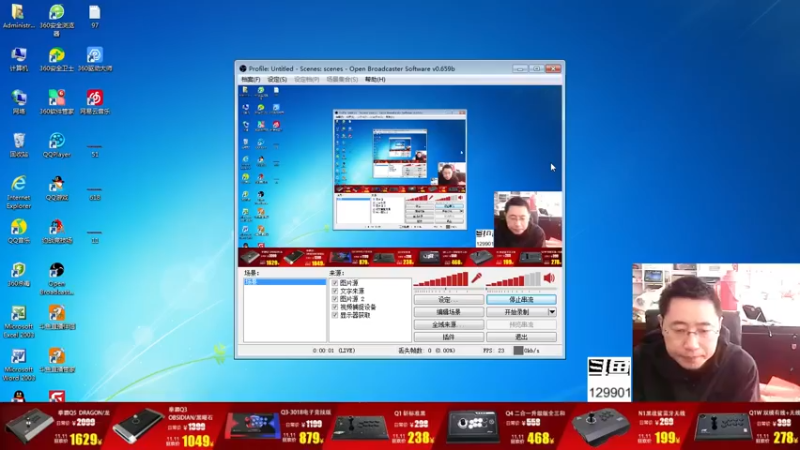Click the 编辑场景 button
800x450 pixels.
[449, 312]
